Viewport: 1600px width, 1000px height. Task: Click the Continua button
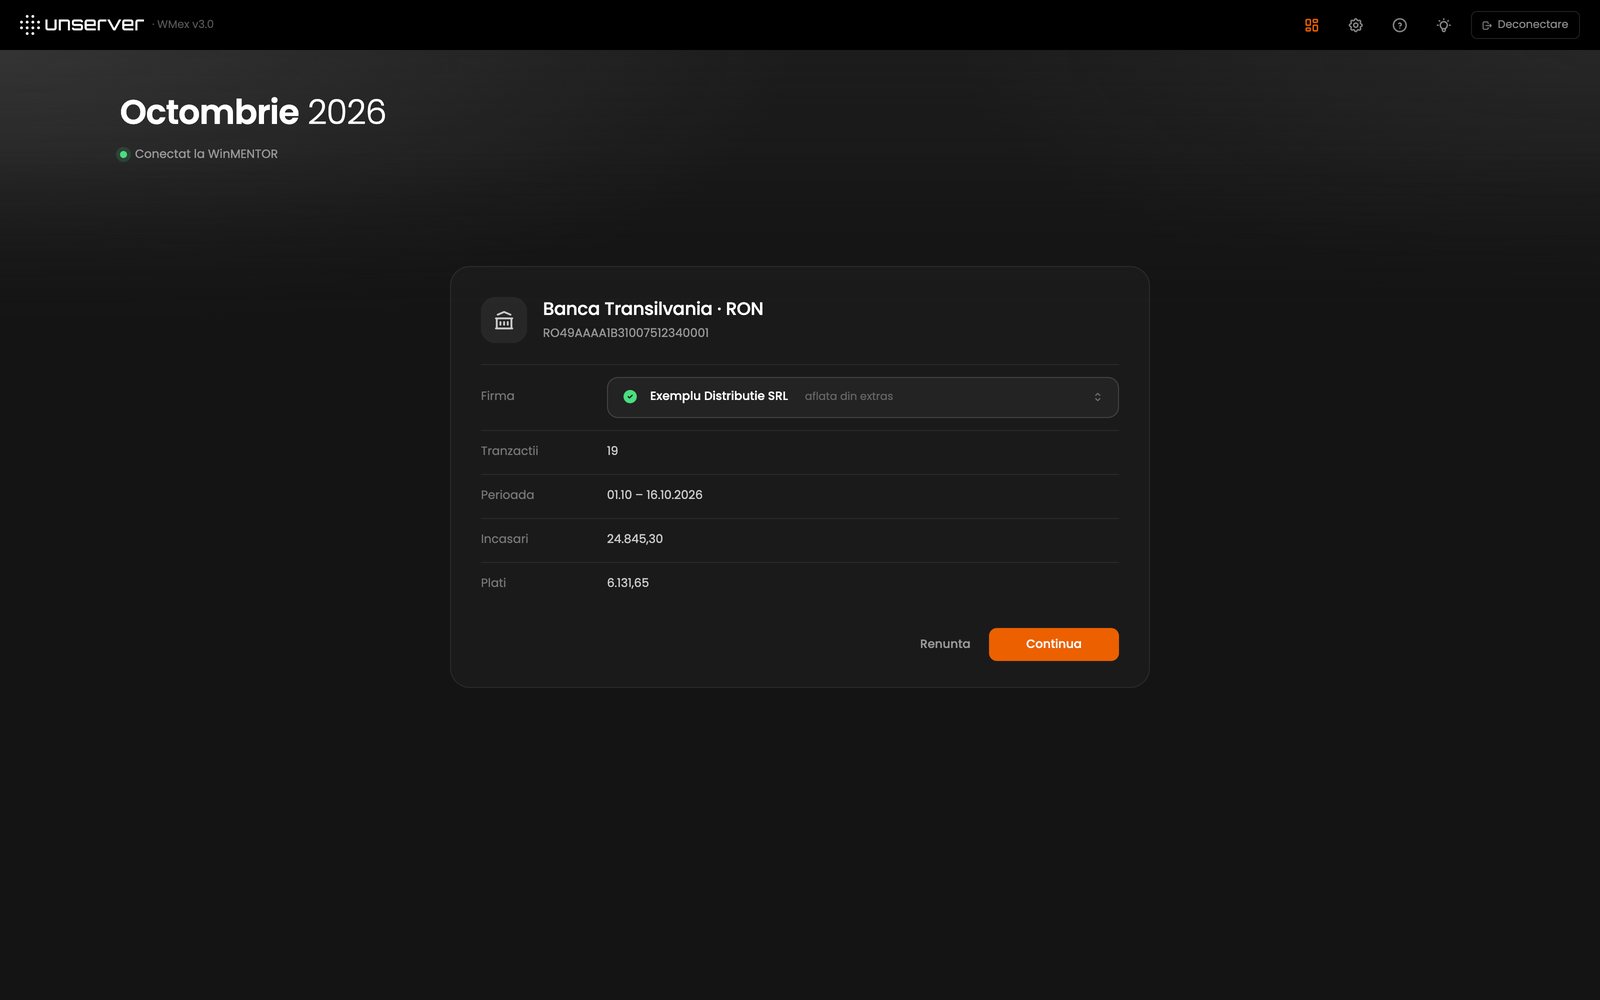pos(1053,644)
